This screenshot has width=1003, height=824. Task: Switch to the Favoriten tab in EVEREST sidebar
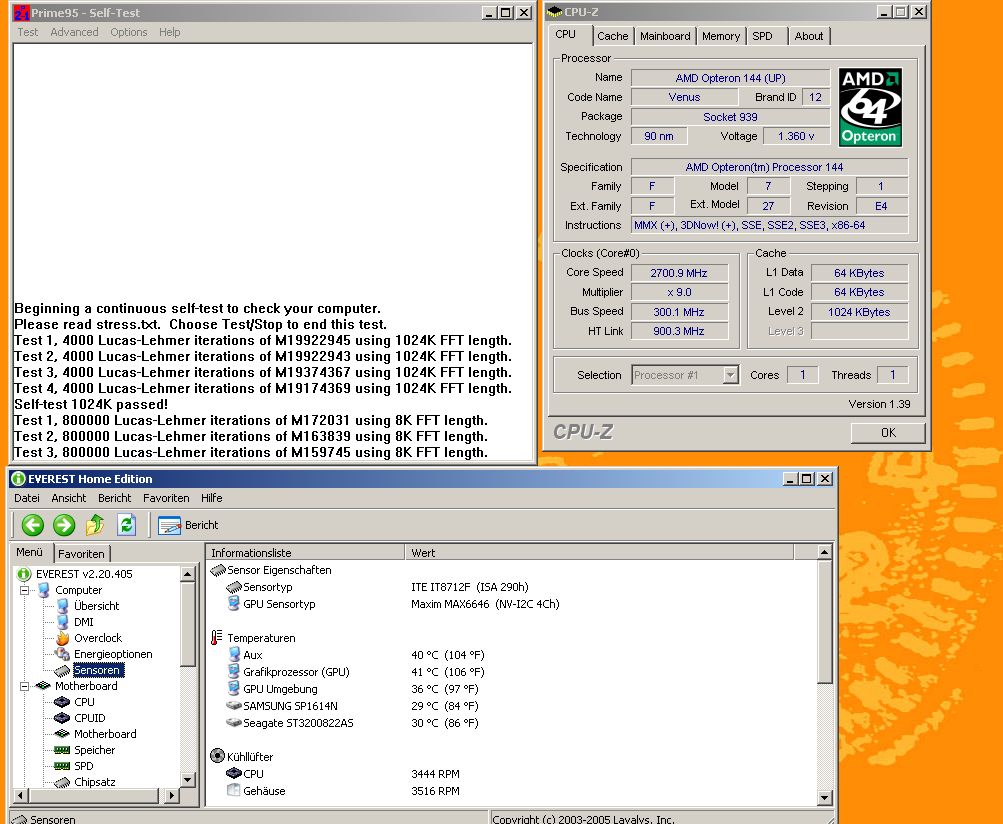pyautogui.click(x=81, y=553)
